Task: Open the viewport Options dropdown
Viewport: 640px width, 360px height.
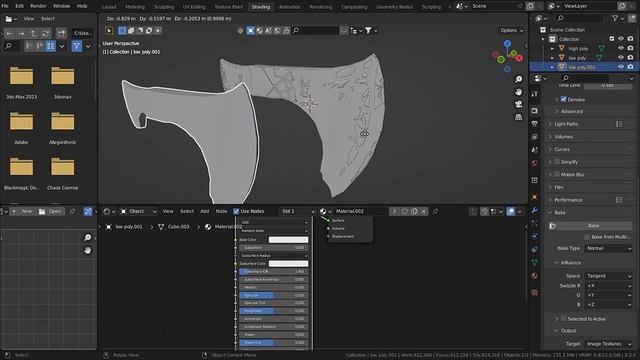Action: click(511, 30)
